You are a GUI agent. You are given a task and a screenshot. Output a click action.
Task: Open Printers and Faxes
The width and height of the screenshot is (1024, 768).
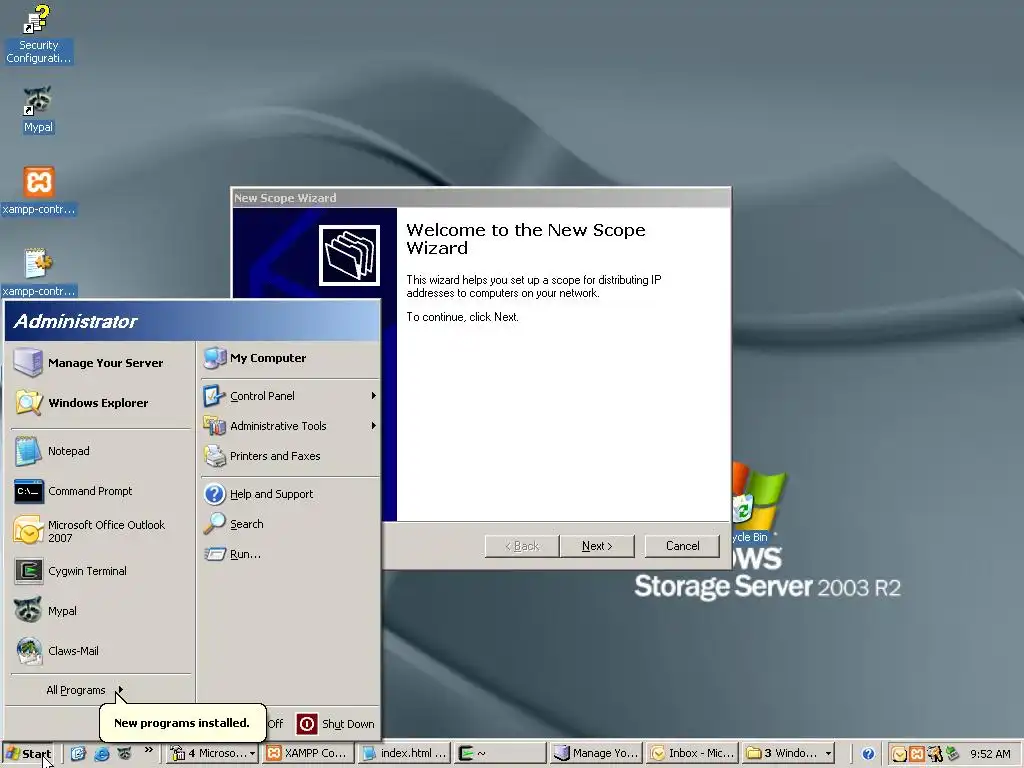pyautogui.click(x=290, y=456)
